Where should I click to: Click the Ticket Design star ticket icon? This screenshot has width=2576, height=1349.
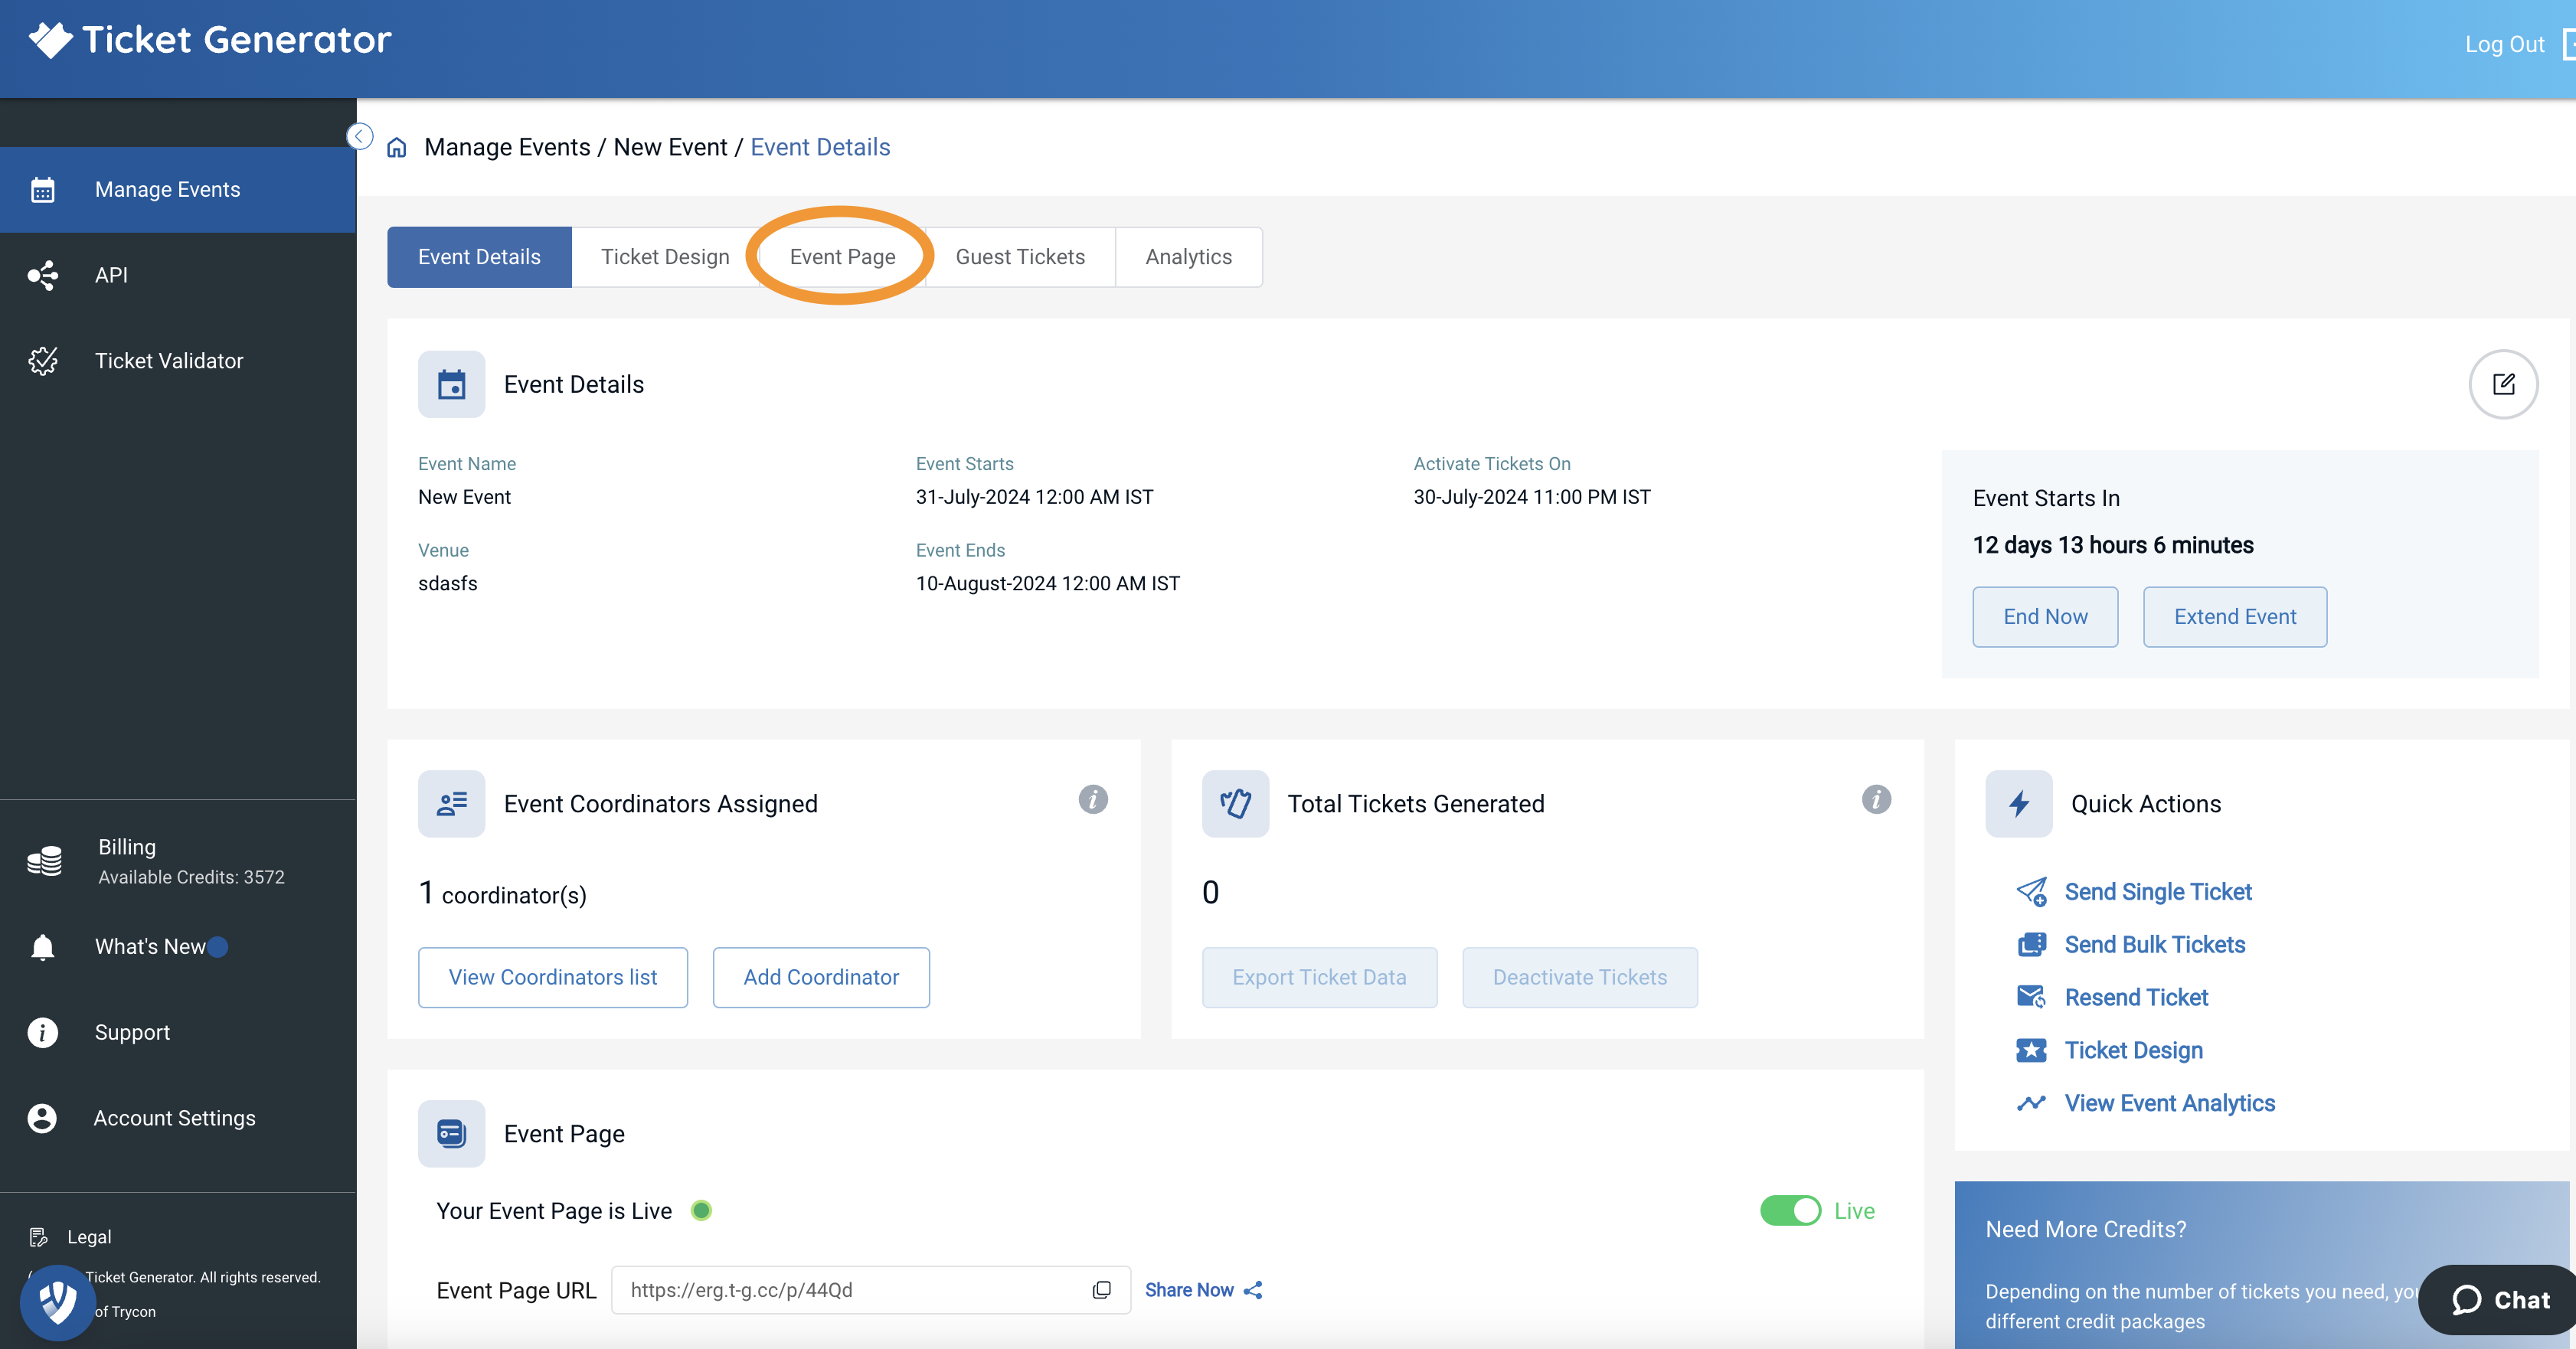tap(2032, 1050)
